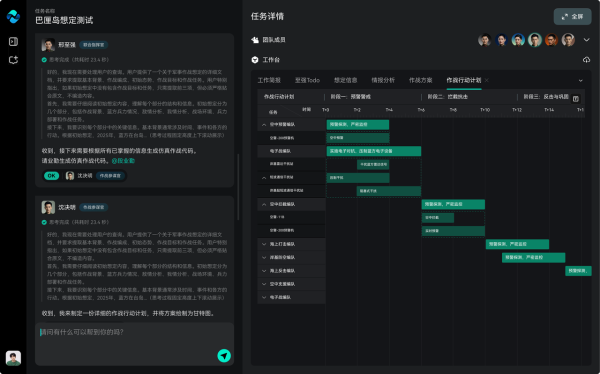Viewport: 600px width, 374px height.
Task: Expand the 海上打击编队 row
Action: point(264,244)
